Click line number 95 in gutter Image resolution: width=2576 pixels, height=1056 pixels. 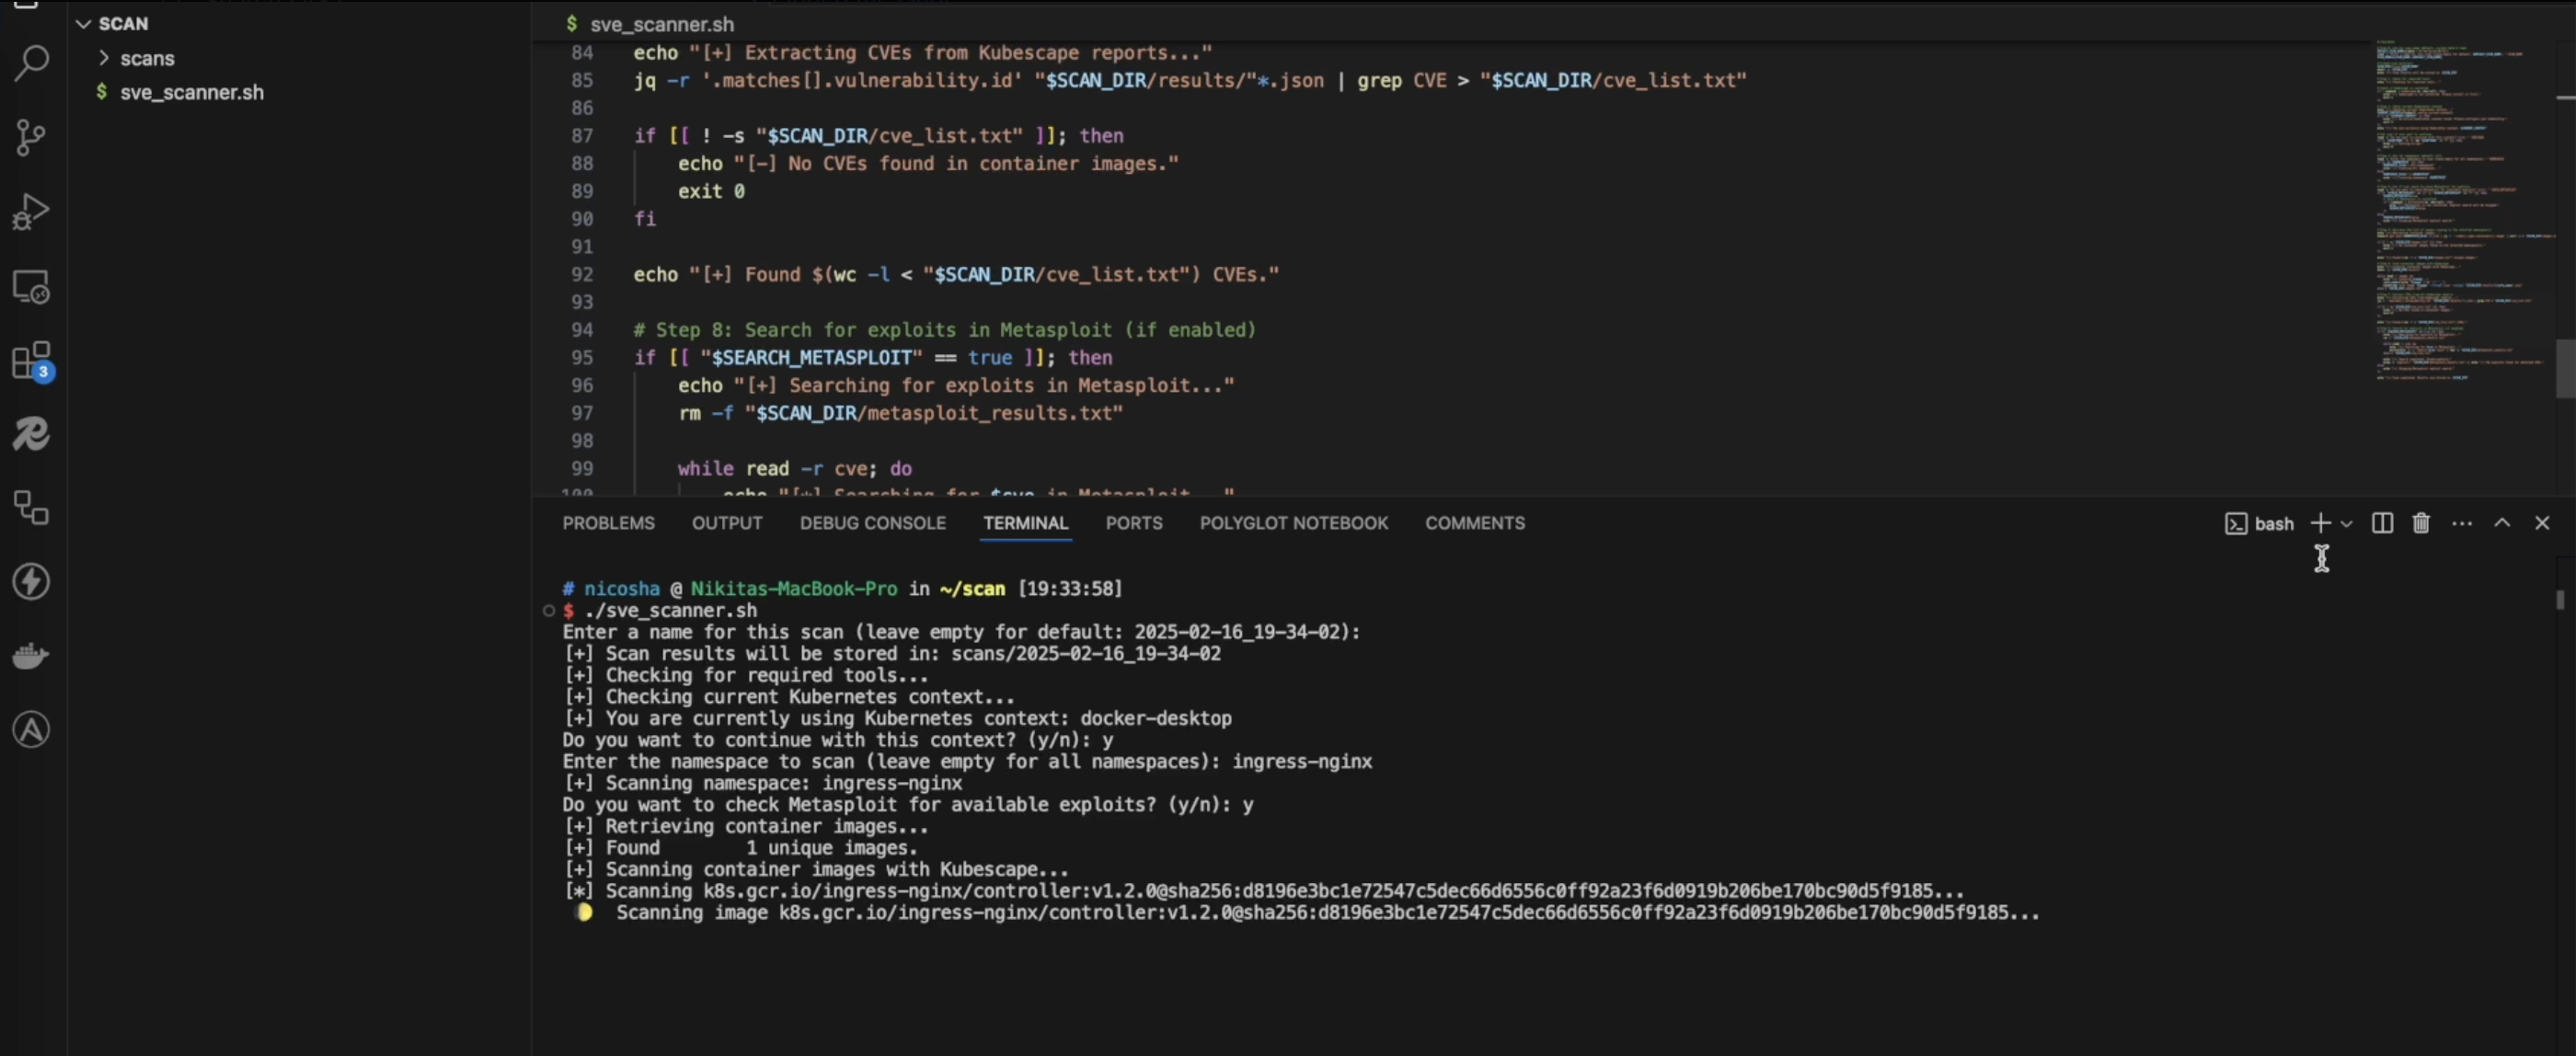point(582,358)
